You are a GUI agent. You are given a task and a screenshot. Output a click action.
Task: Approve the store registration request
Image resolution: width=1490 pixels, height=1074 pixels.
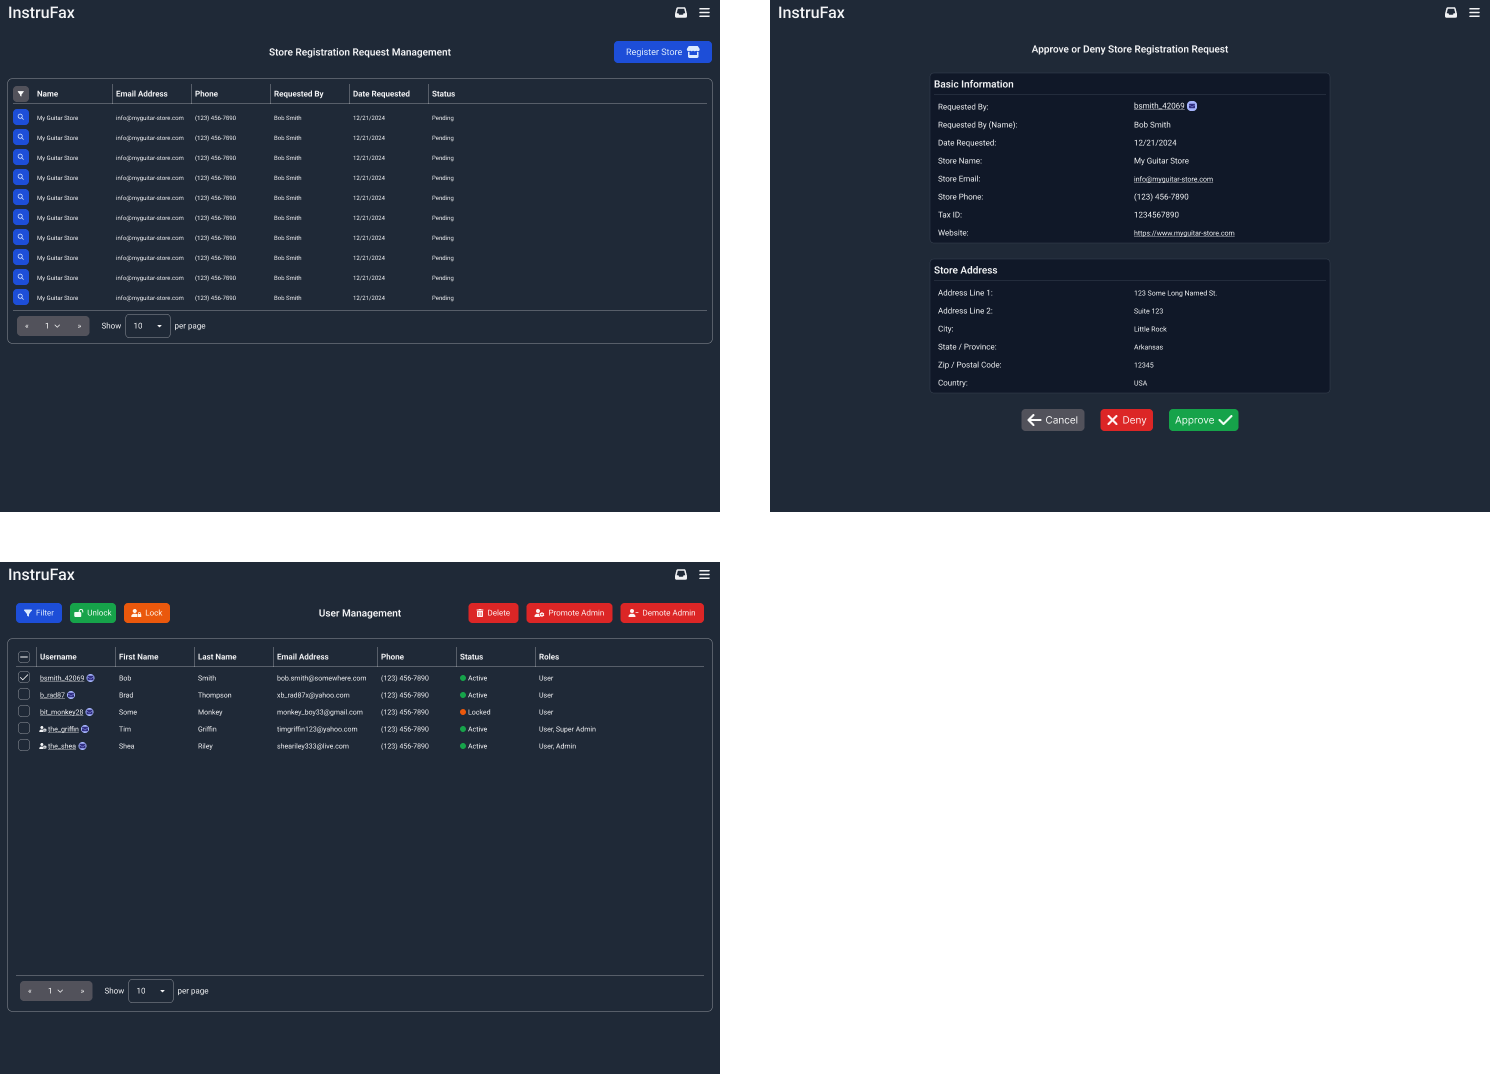coord(1203,420)
